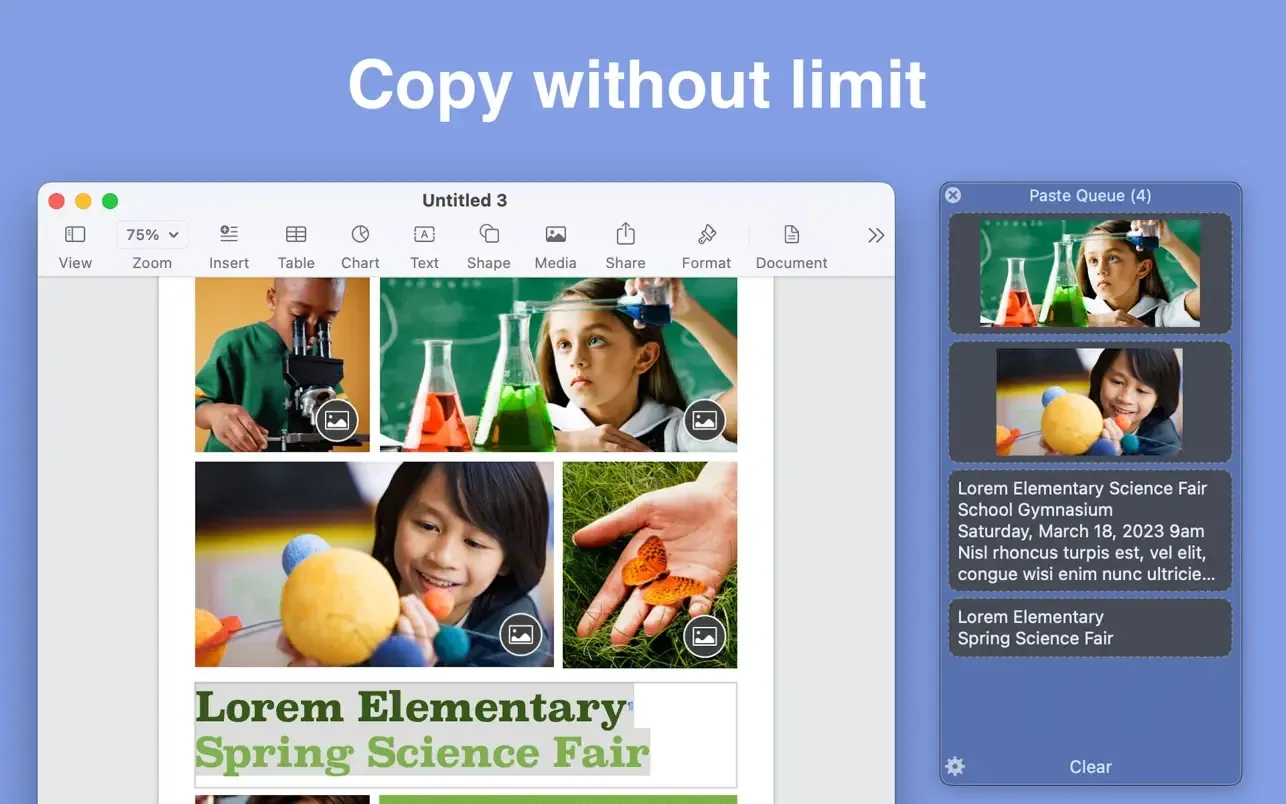Click the image placeholder badge on the microscope photo

tap(338, 420)
